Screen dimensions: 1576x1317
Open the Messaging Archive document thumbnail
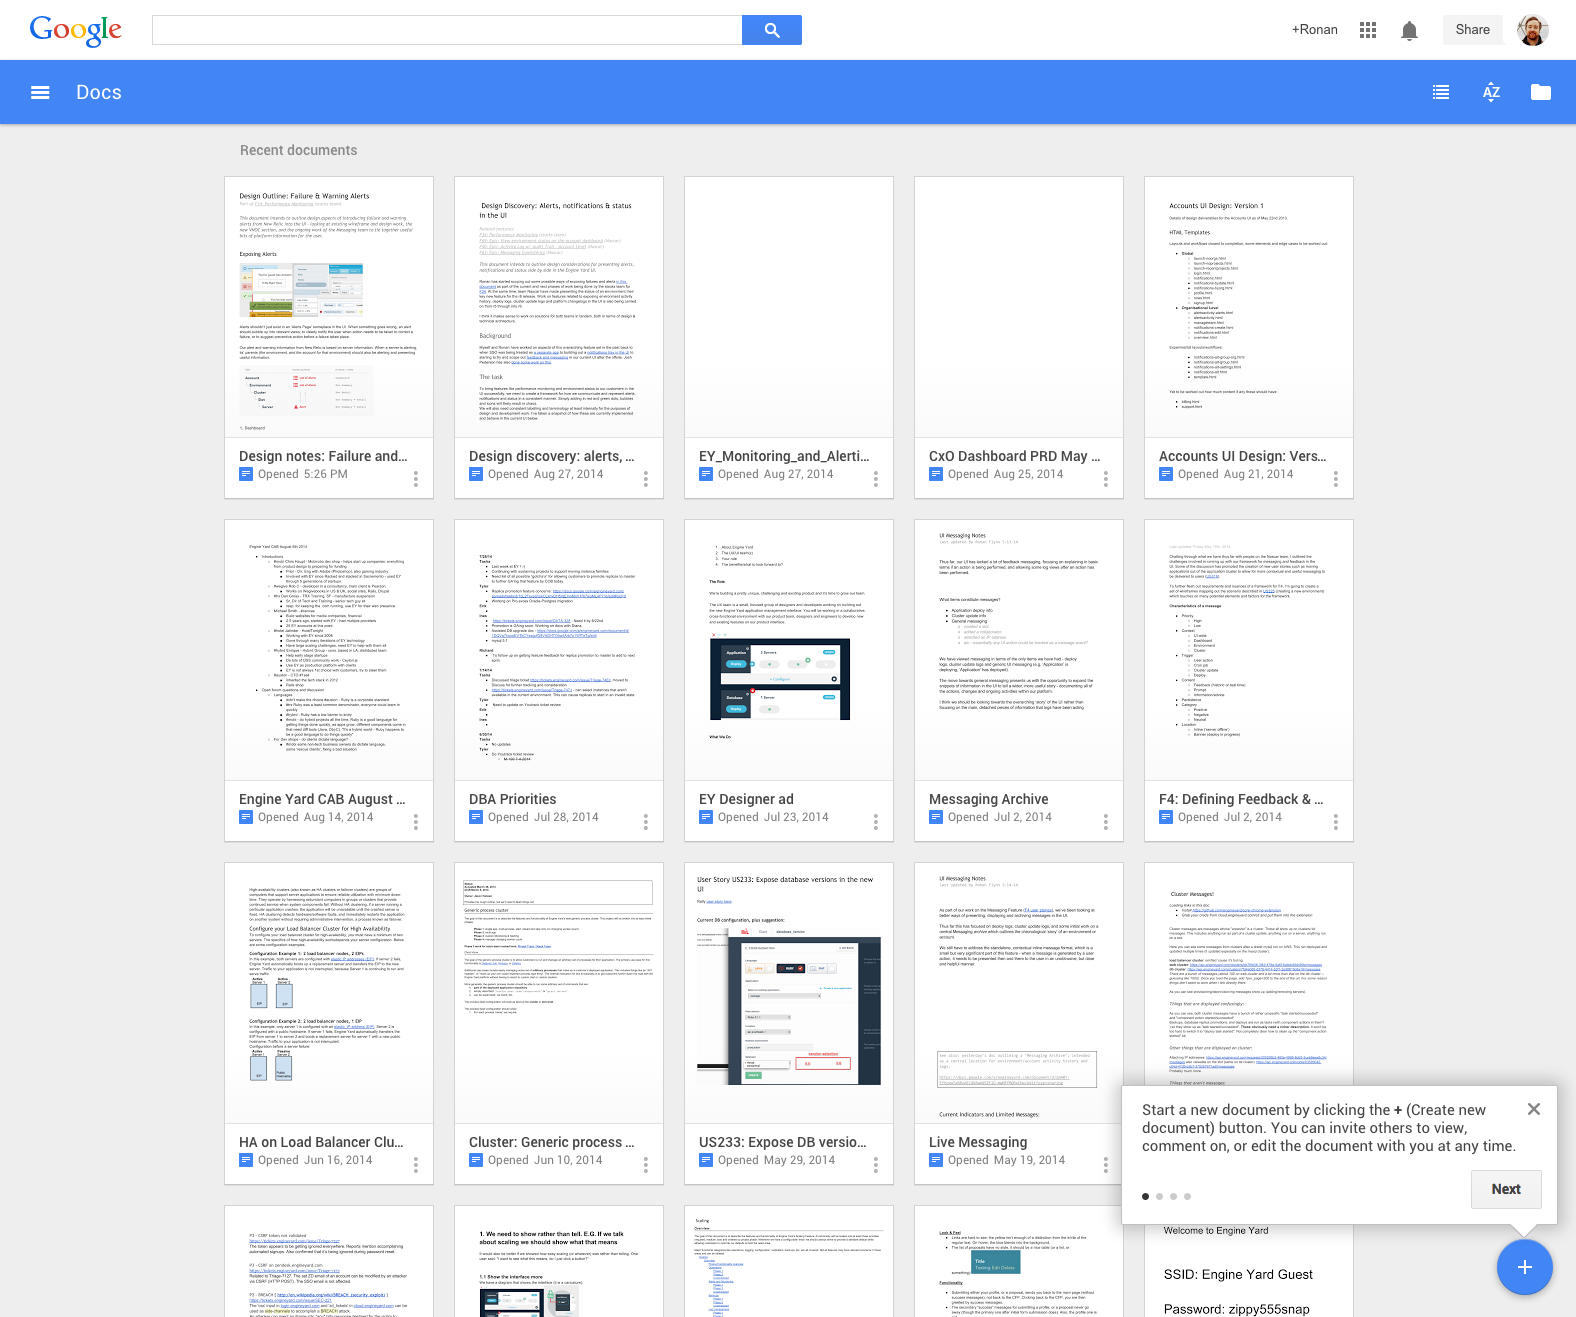pos(1019,650)
